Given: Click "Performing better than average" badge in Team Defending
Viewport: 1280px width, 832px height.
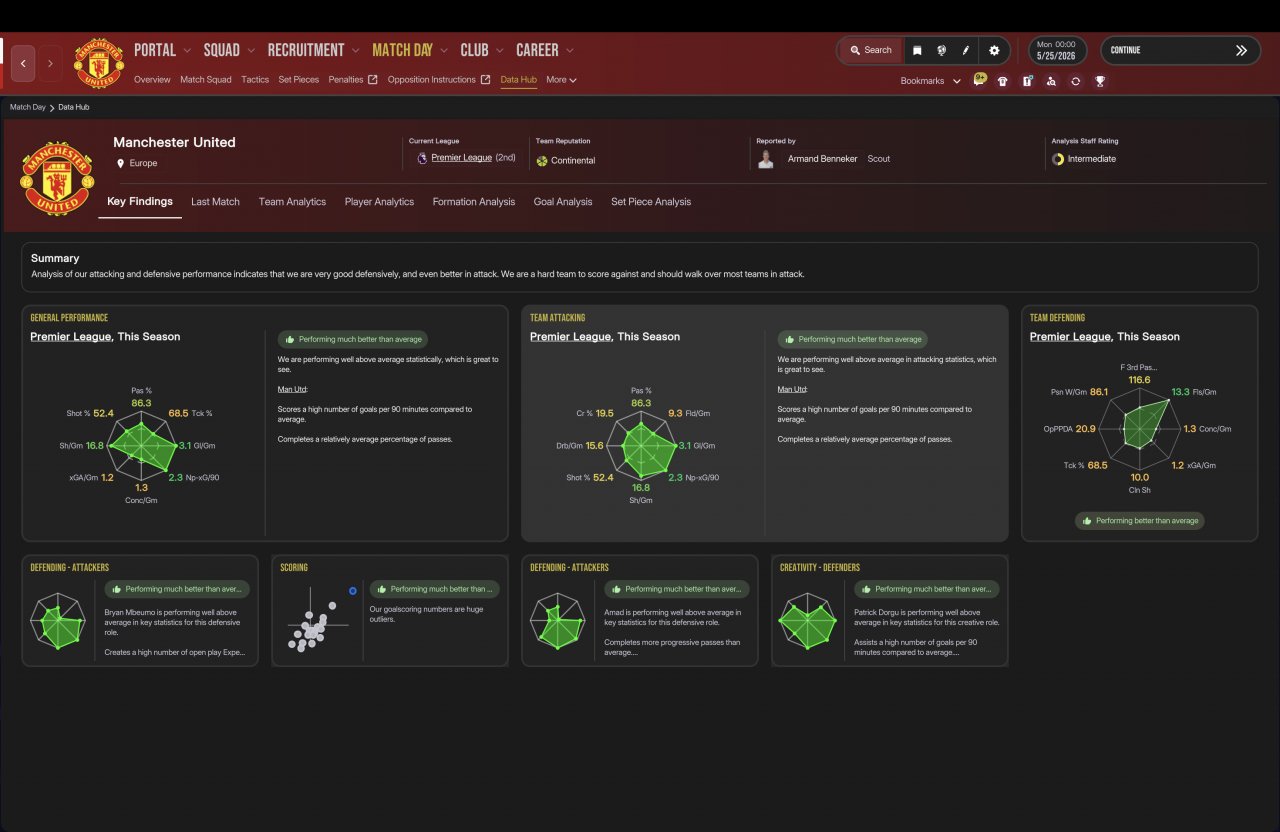Looking at the screenshot, I should tap(1140, 521).
